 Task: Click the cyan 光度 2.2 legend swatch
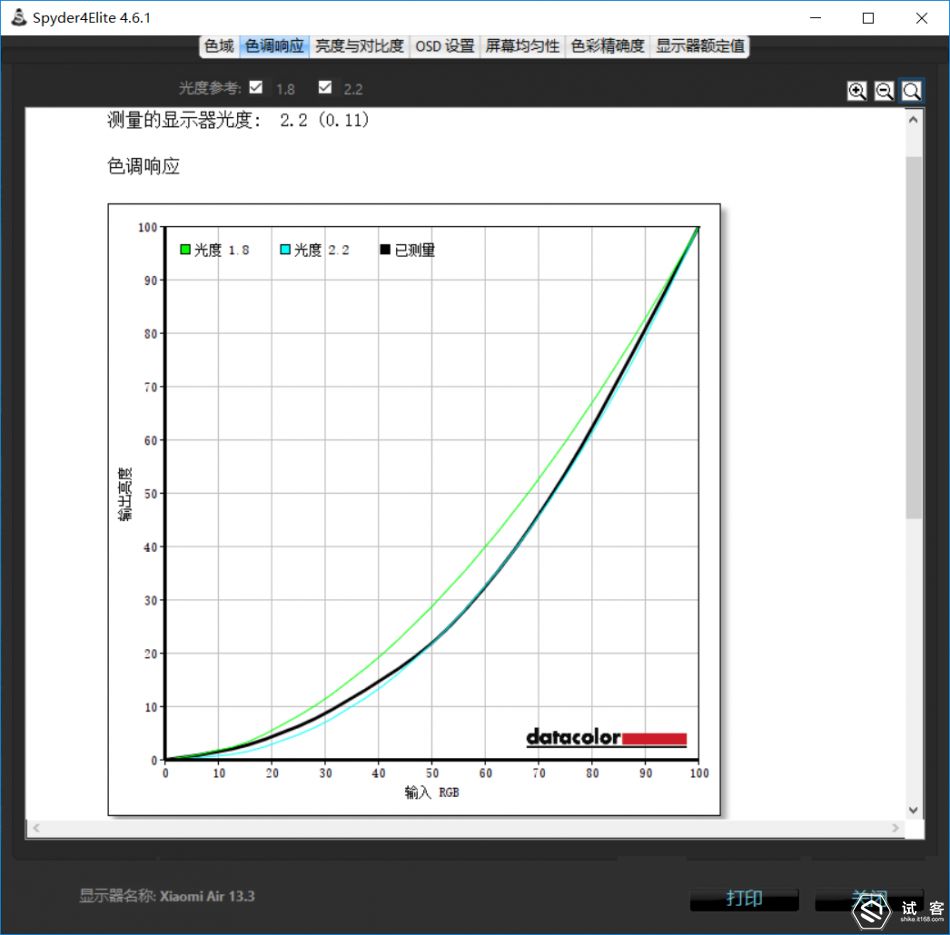(x=285, y=249)
